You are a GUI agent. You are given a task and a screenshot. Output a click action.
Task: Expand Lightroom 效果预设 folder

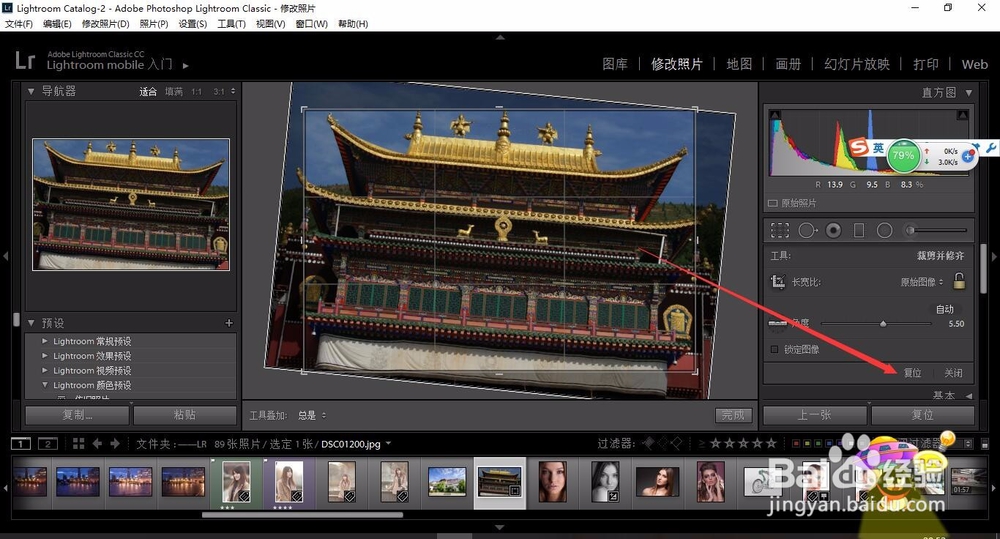click(x=45, y=355)
